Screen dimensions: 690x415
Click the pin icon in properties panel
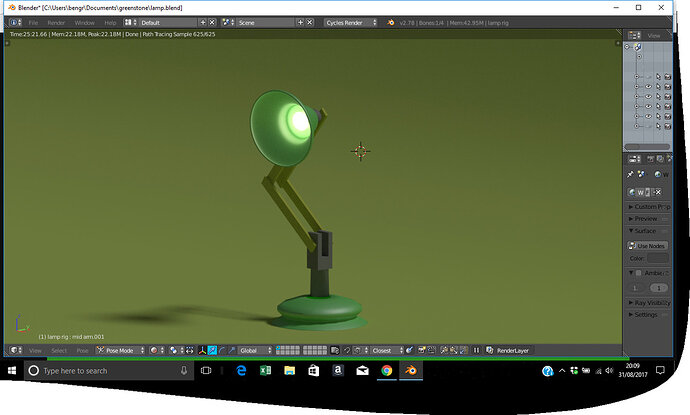pos(630,174)
